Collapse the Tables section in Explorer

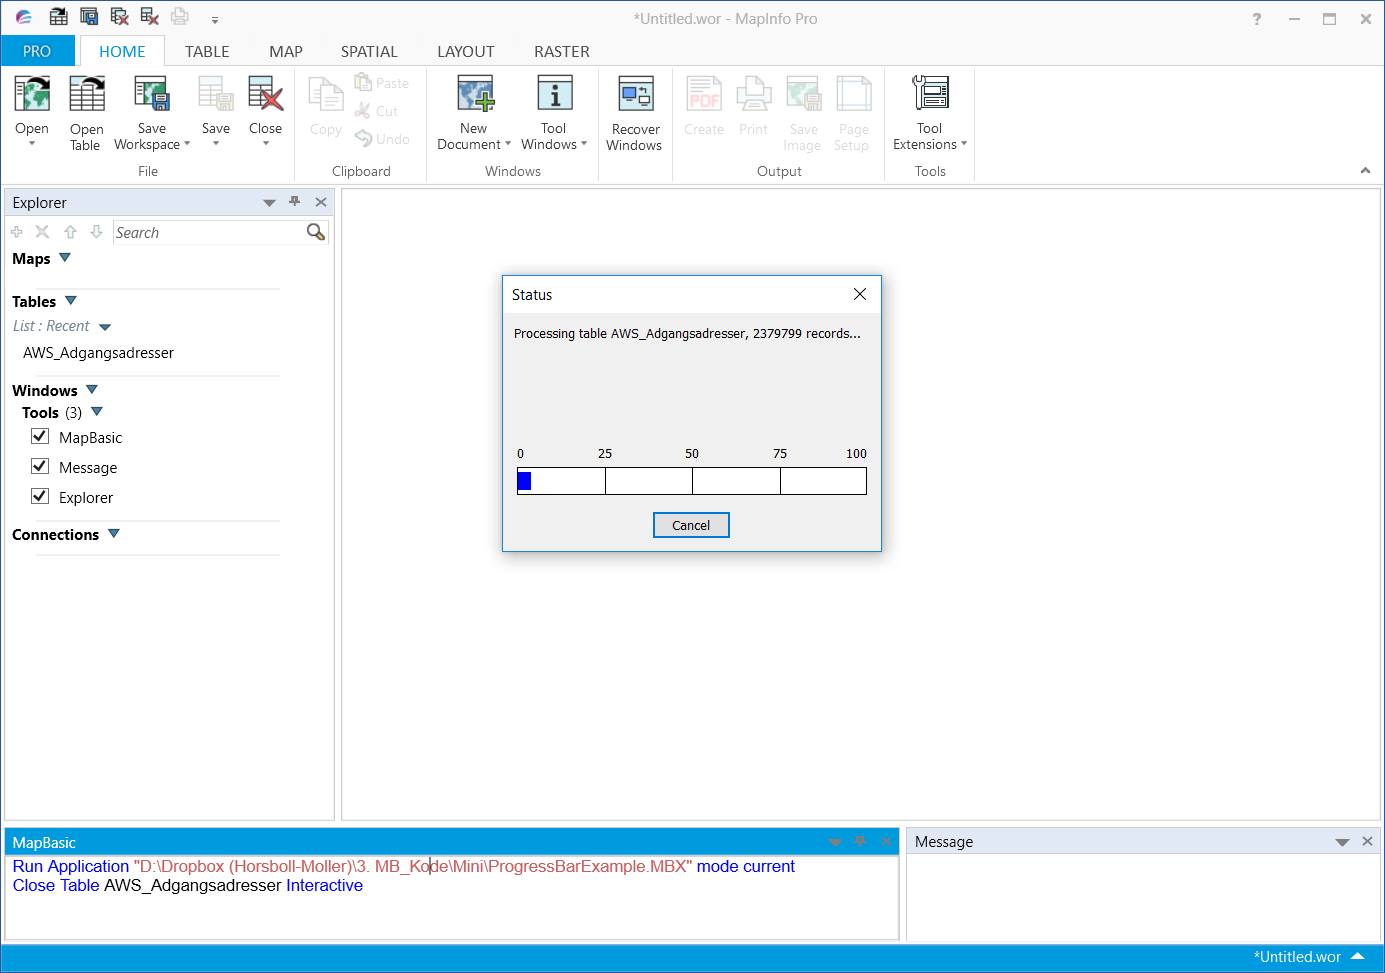click(x=70, y=300)
